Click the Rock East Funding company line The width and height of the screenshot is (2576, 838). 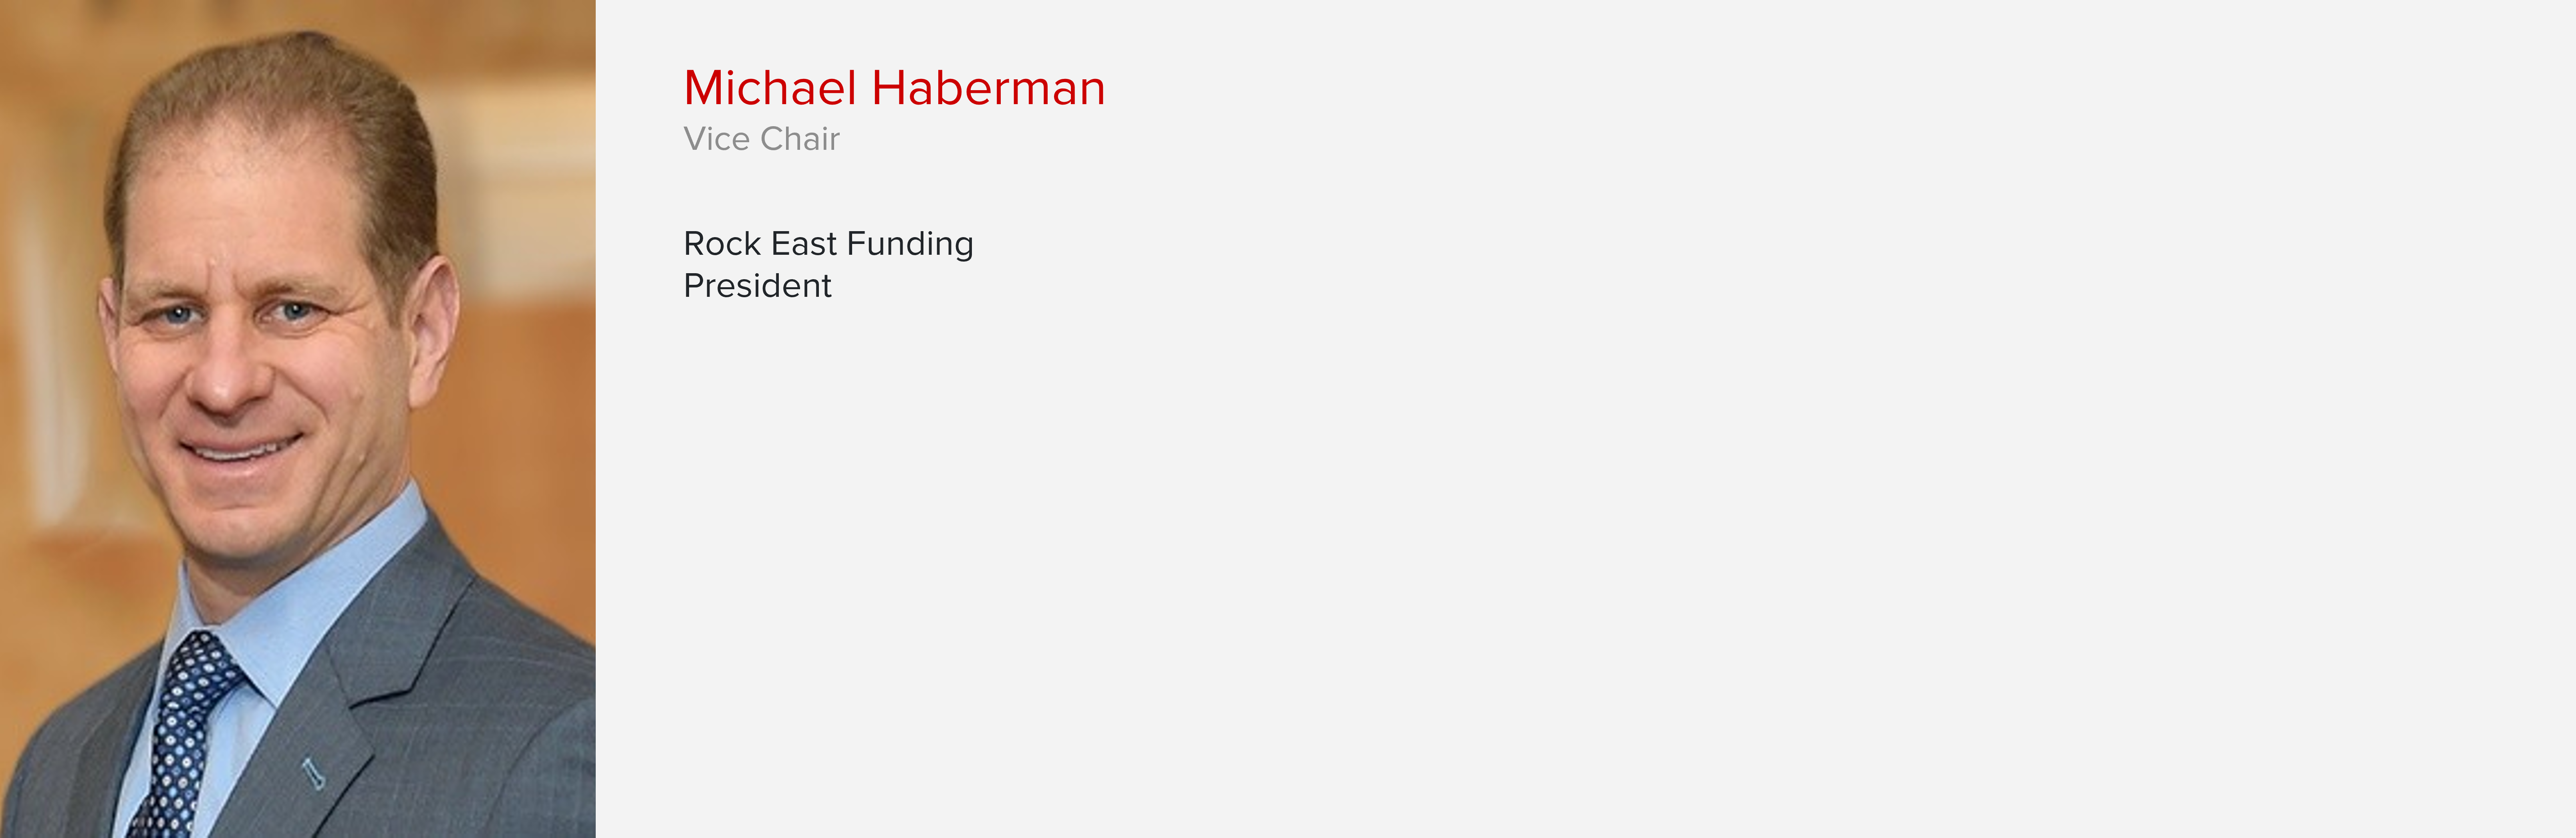point(828,244)
